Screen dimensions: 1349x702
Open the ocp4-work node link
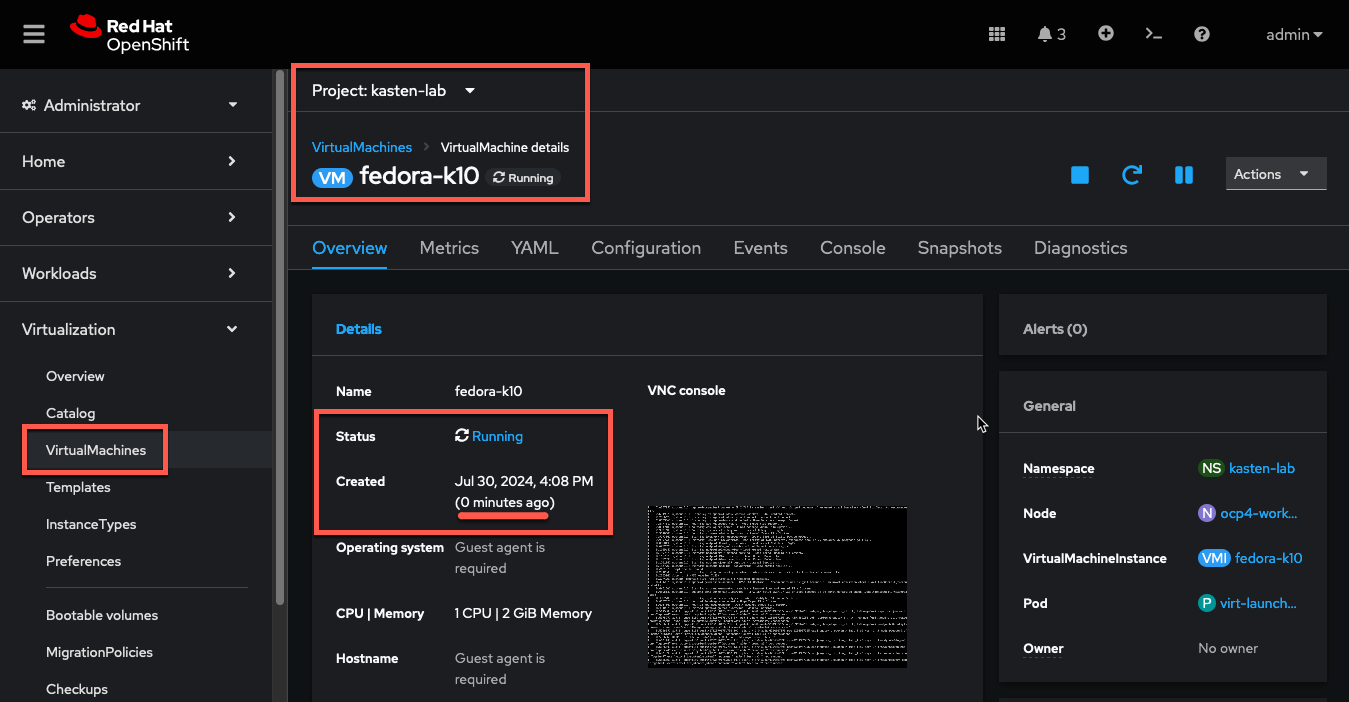[x=1259, y=513]
